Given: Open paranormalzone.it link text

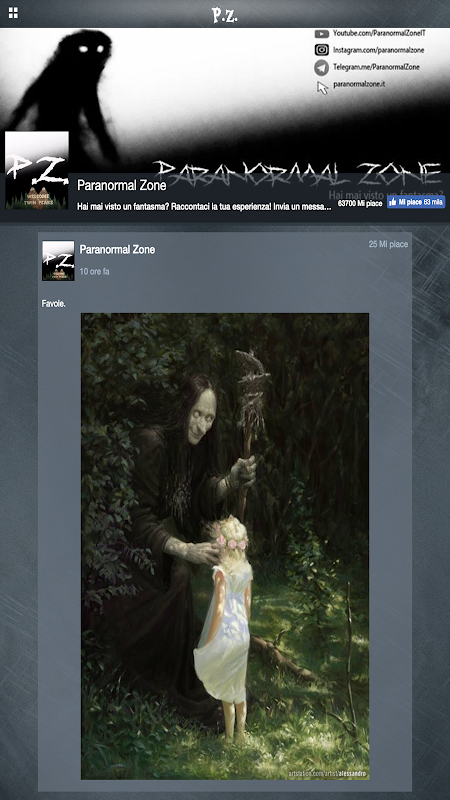Looking at the screenshot, I should coord(359,84).
